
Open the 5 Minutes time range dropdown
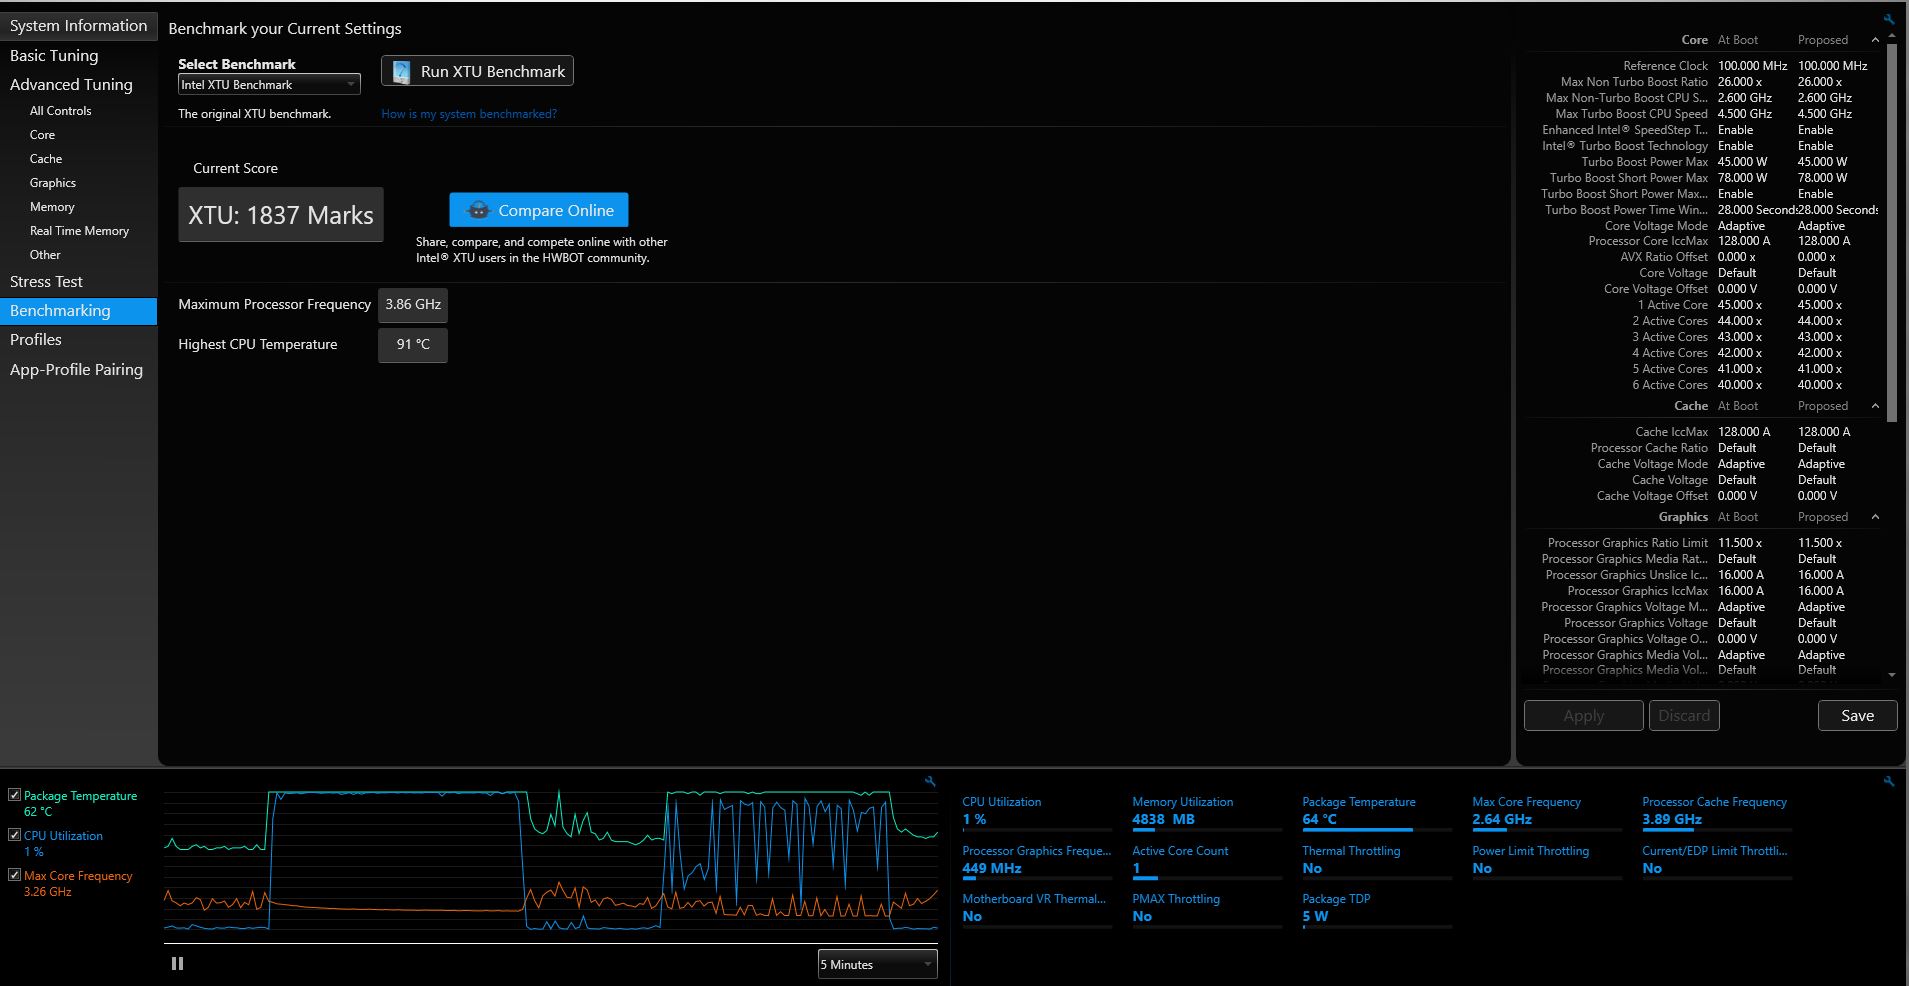click(877, 964)
